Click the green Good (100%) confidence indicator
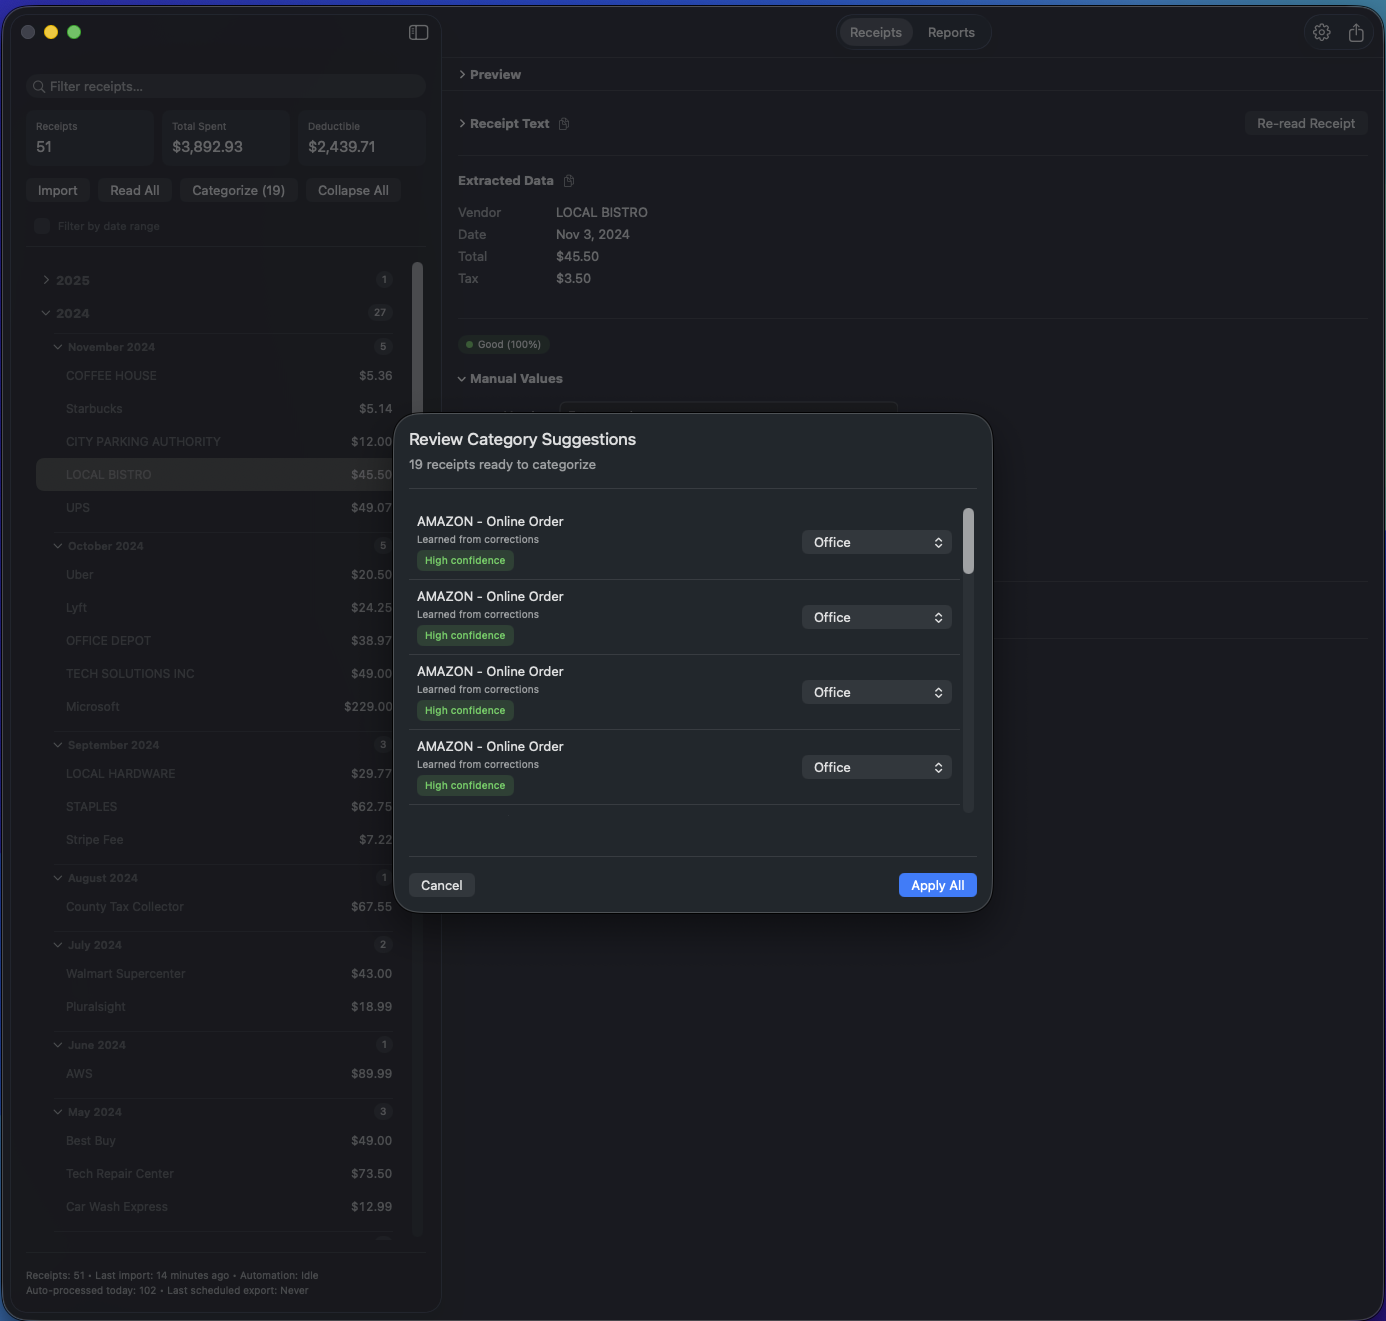 504,344
